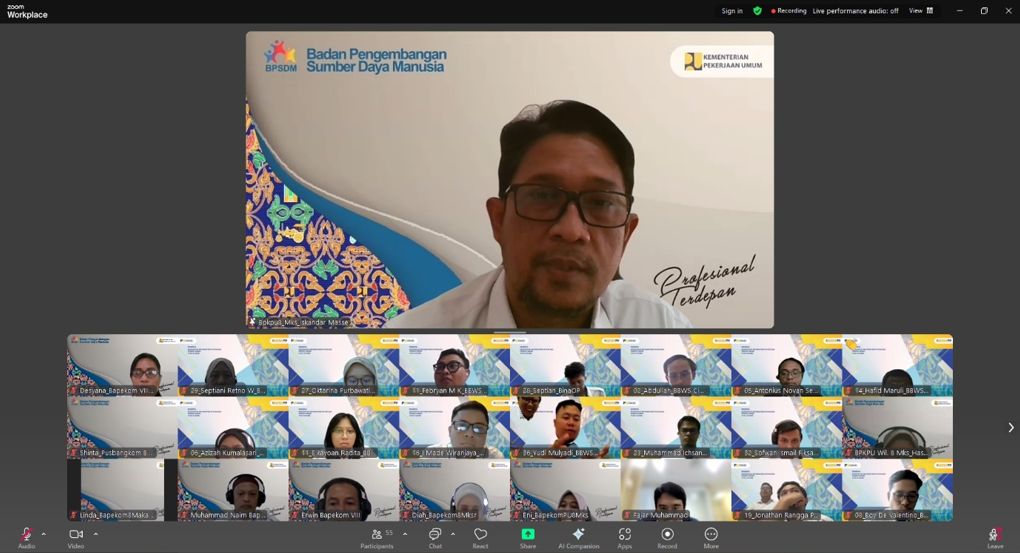
Task: Select Eni_BapekomPU8Mks video tile
Action: pyautogui.click(x=565, y=490)
